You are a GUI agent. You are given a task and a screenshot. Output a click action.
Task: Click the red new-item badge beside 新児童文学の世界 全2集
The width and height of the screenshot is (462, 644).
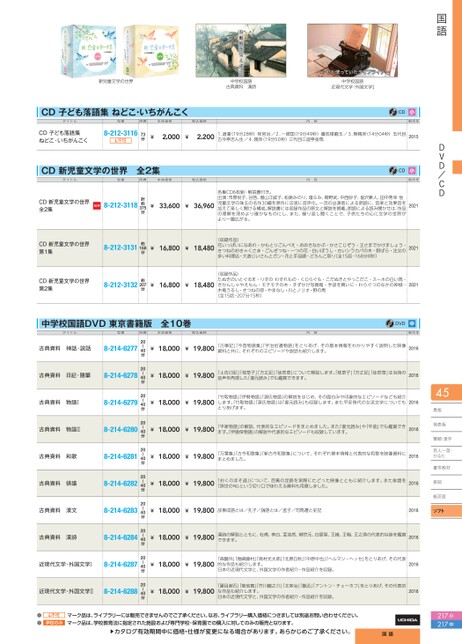click(x=97, y=205)
